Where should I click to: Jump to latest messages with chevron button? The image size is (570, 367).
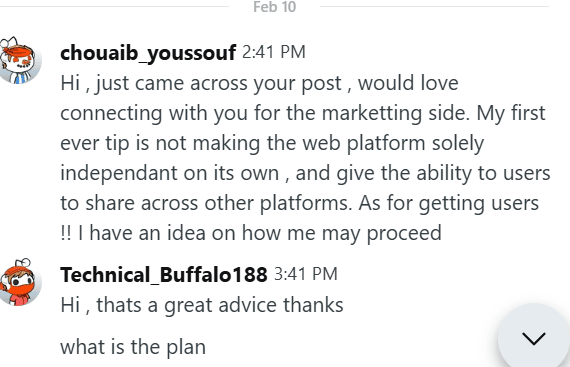pyautogui.click(x=534, y=339)
